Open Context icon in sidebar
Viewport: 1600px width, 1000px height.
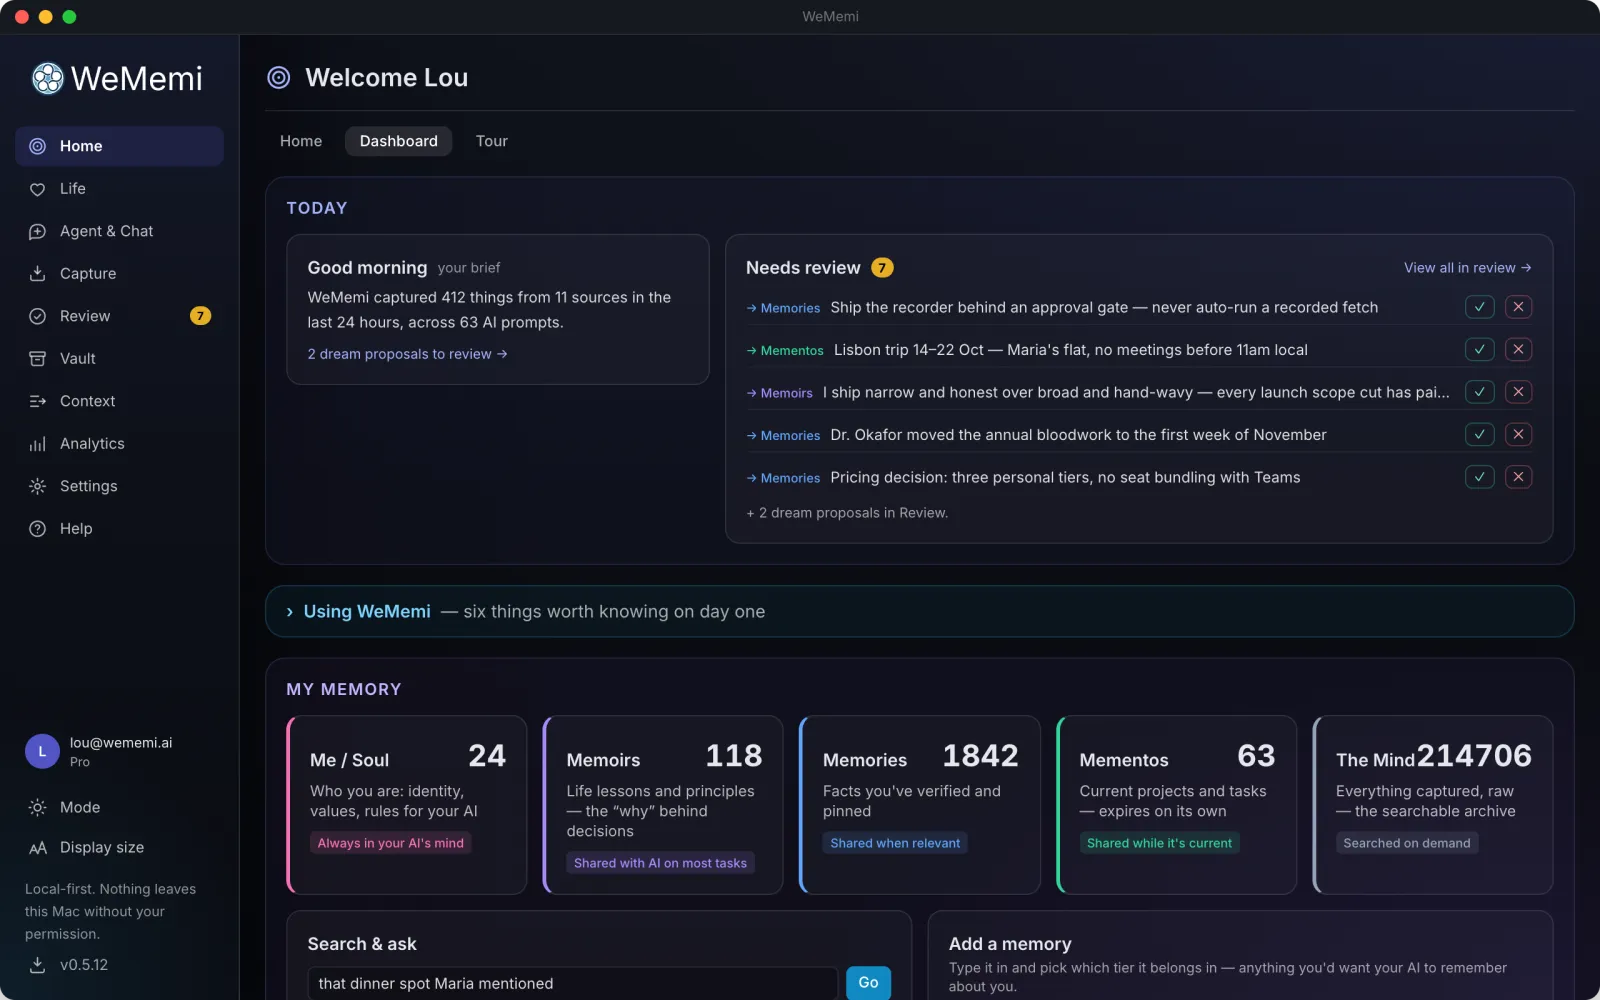[x=37, y=401]
